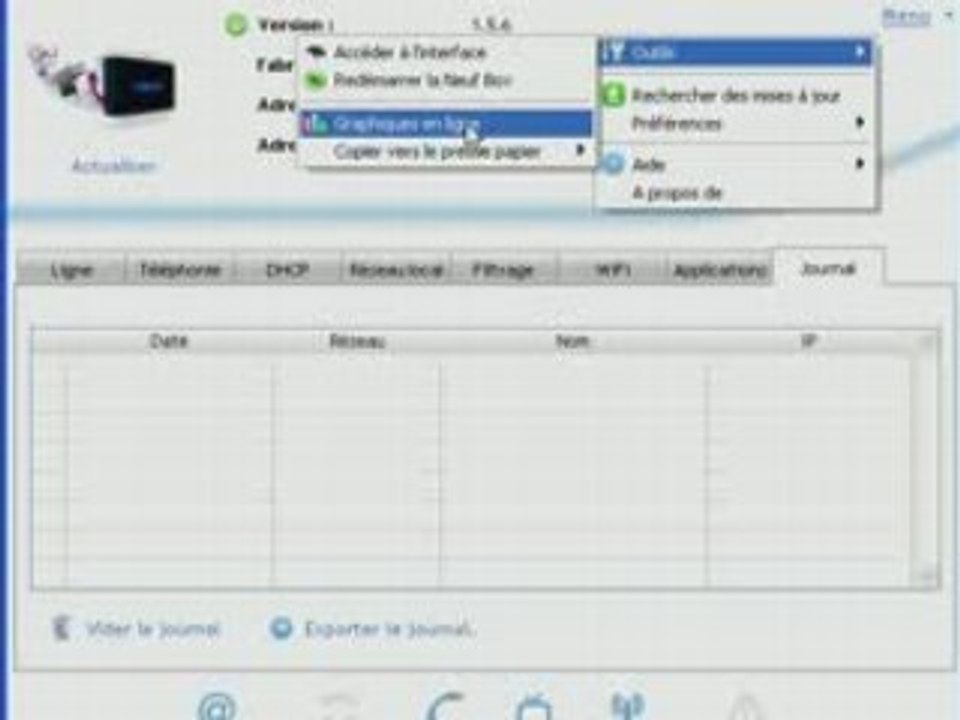Select the Outils menu entry
Screen dimensions: 960x720
[735, 53]
